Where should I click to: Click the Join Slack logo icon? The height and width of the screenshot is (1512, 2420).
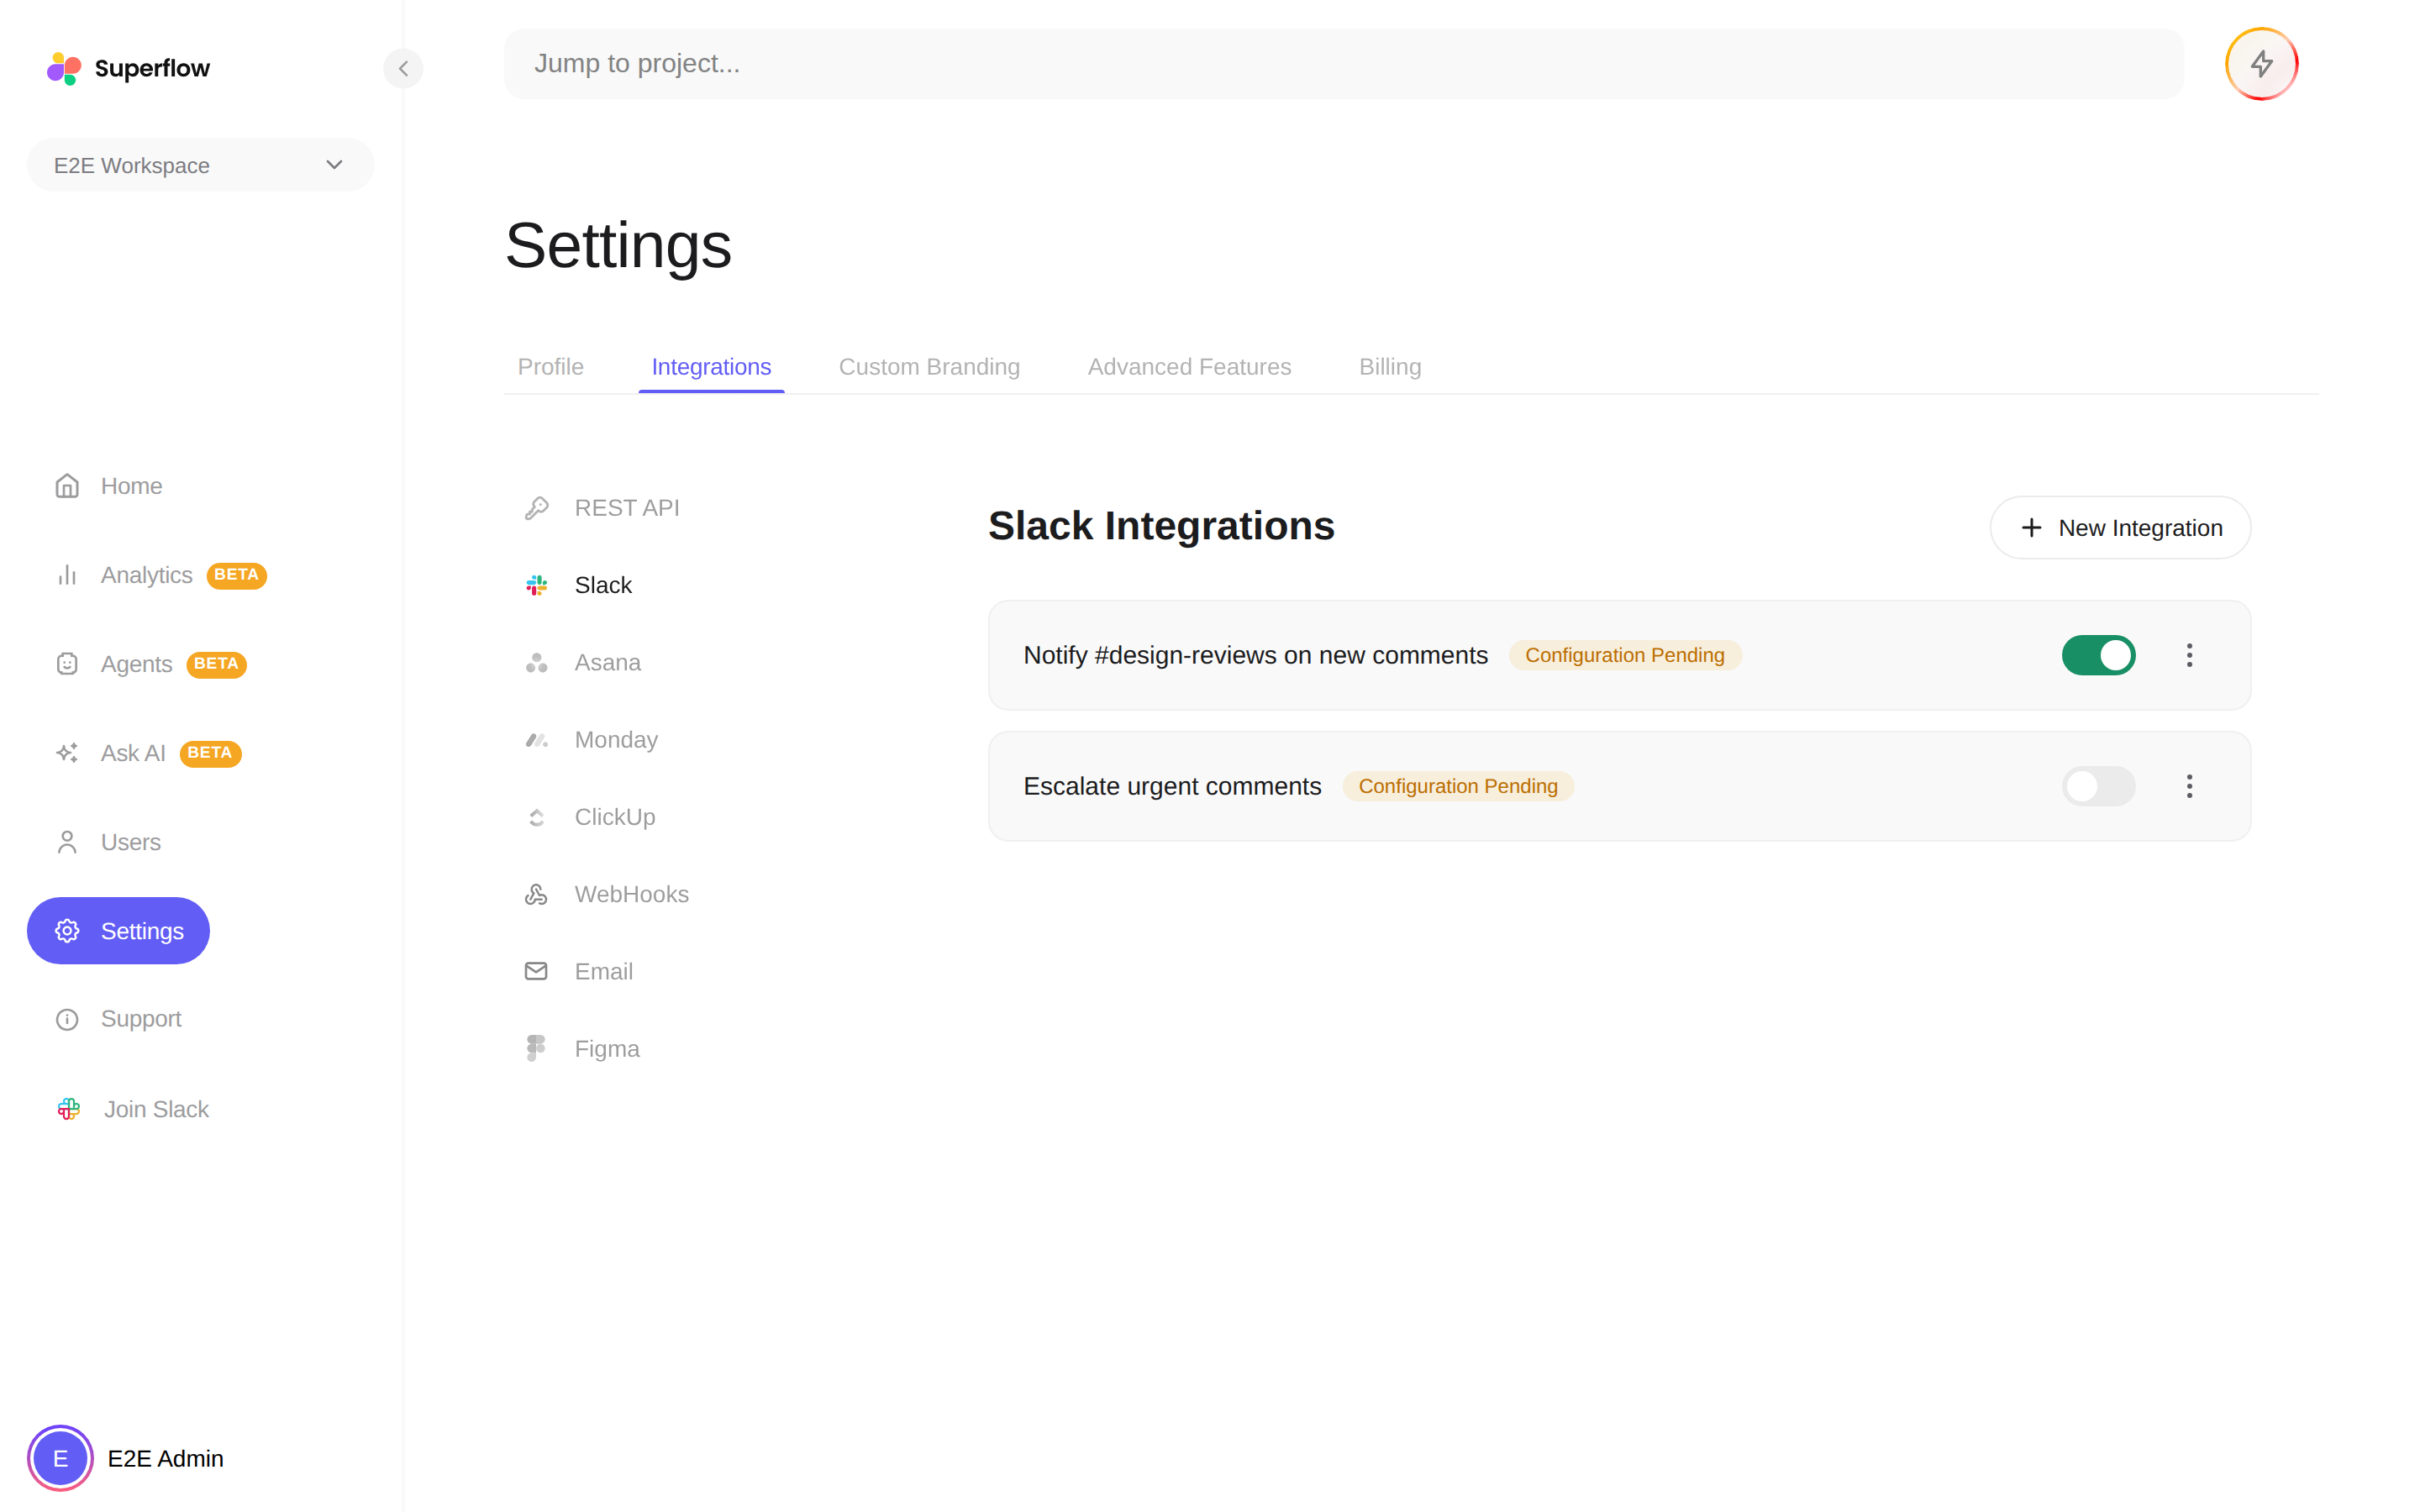[x=69, y=1109]
